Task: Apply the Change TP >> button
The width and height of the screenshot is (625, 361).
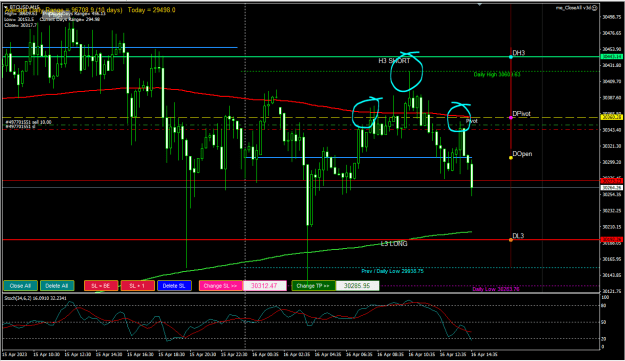Action: coord(313,286)
